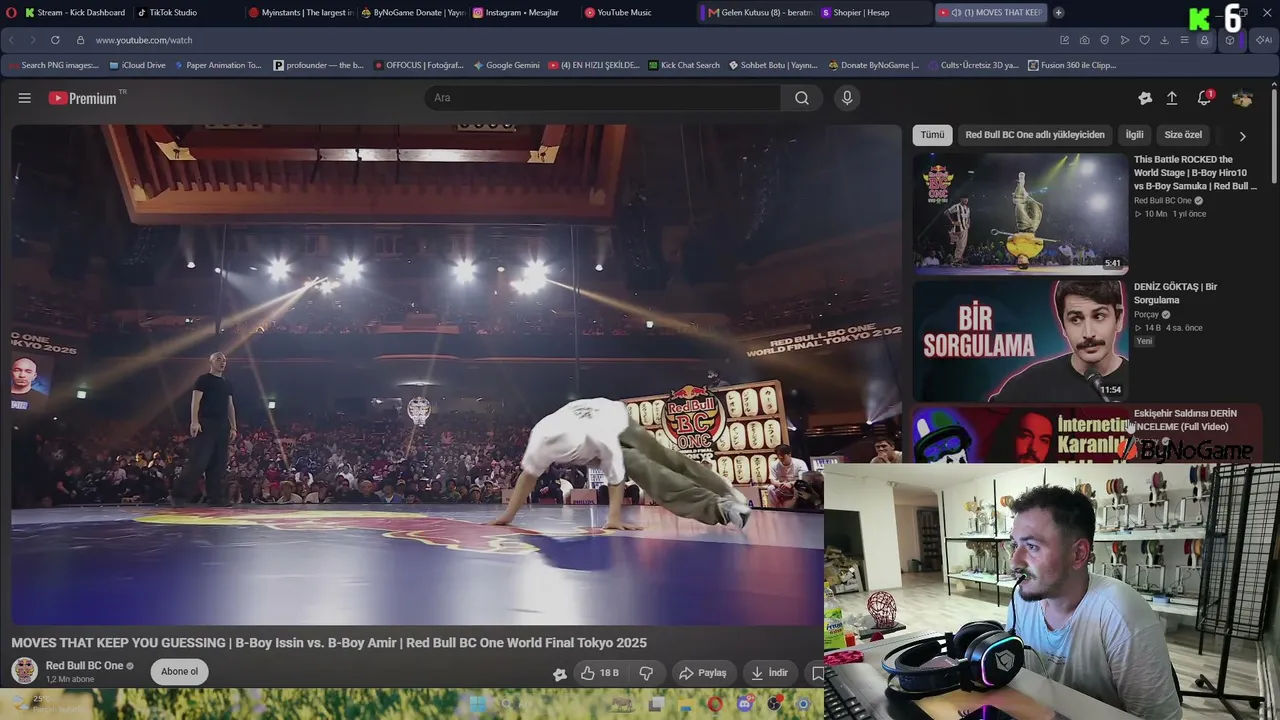Reload the page in the browser
Screen dimensions: 1280x720
(54, 40)
